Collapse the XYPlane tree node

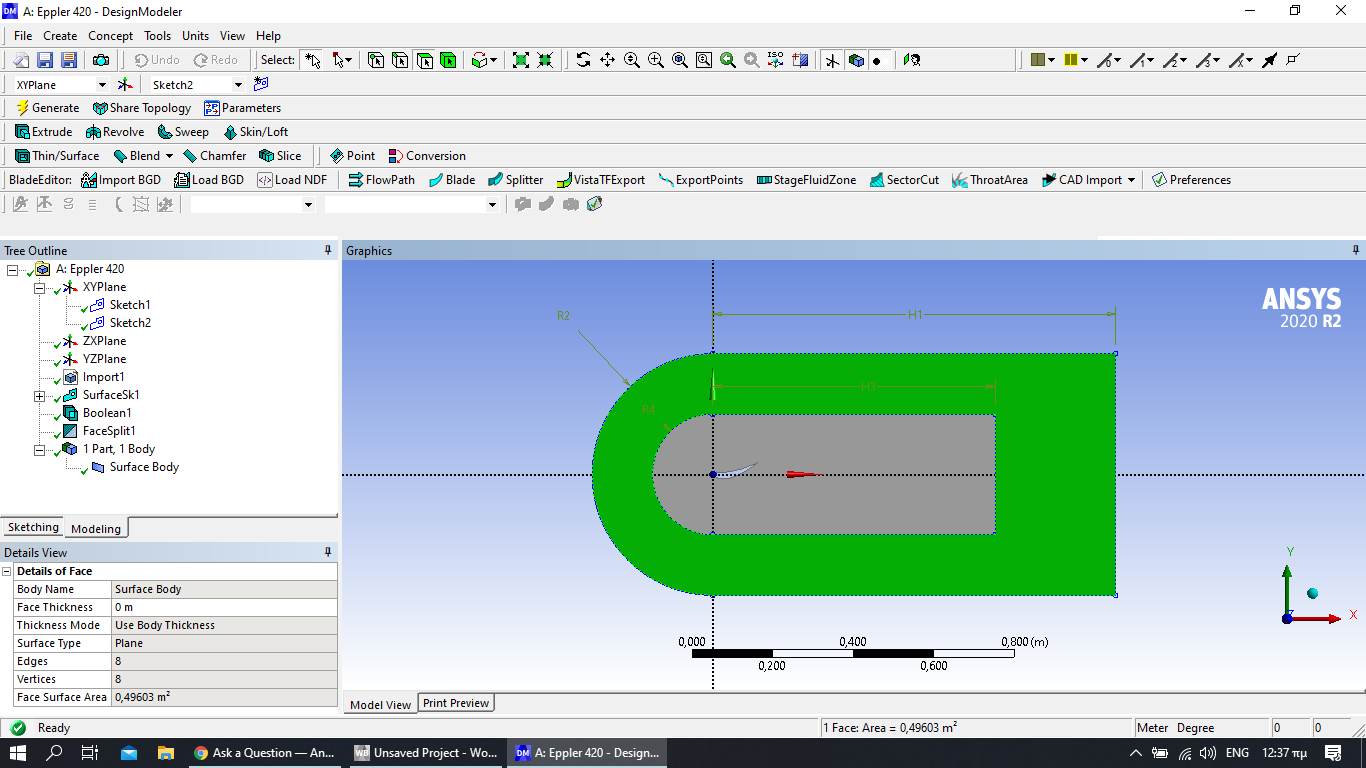40,287
